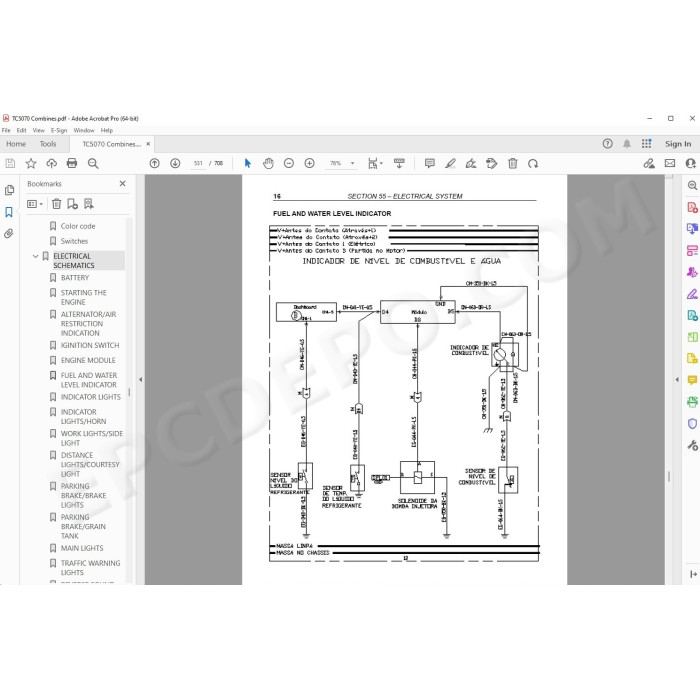
Task: Rotate the page view clockwise
Action: (533, 163)
